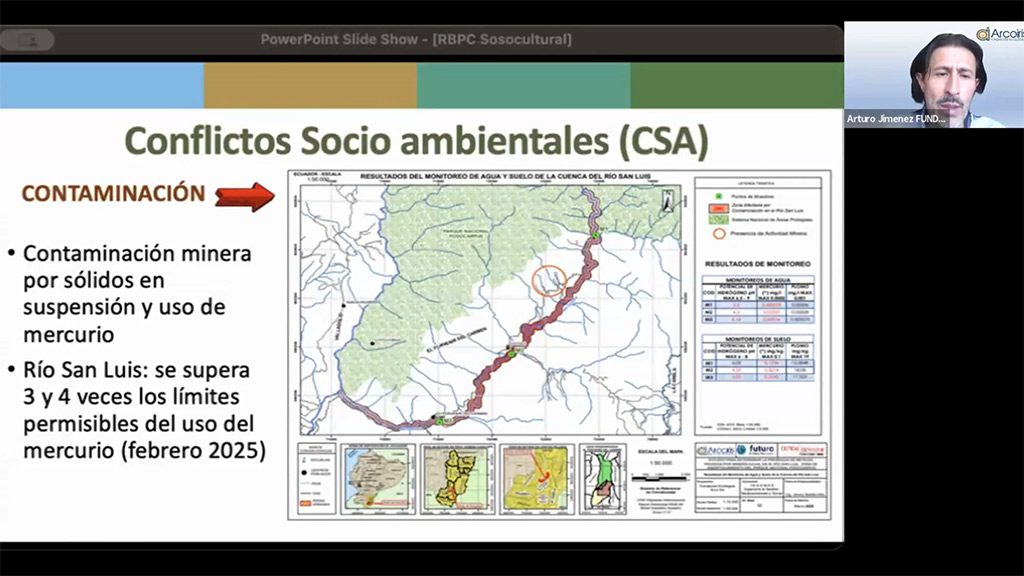Click the northern green sampling point marker
Screen dimensions: 1024x576
[595, 235]
